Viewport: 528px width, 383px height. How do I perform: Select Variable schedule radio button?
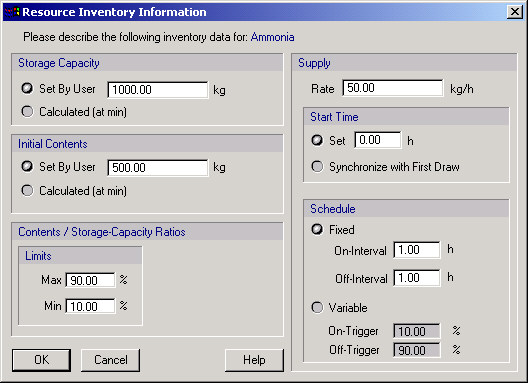click(x=317, y=307)
